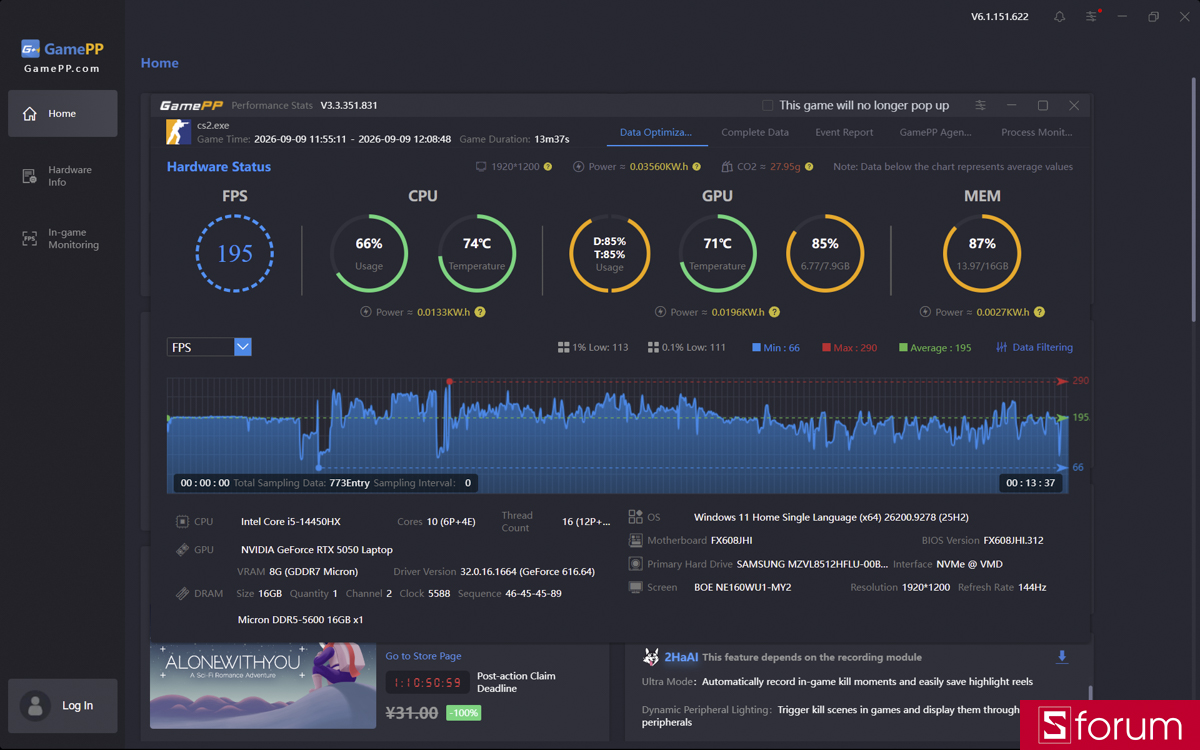Image resolution: width=1200 pixels, height=750 pixels.
Task: Open main window settings sliders icon
Action: point(1091,17)
